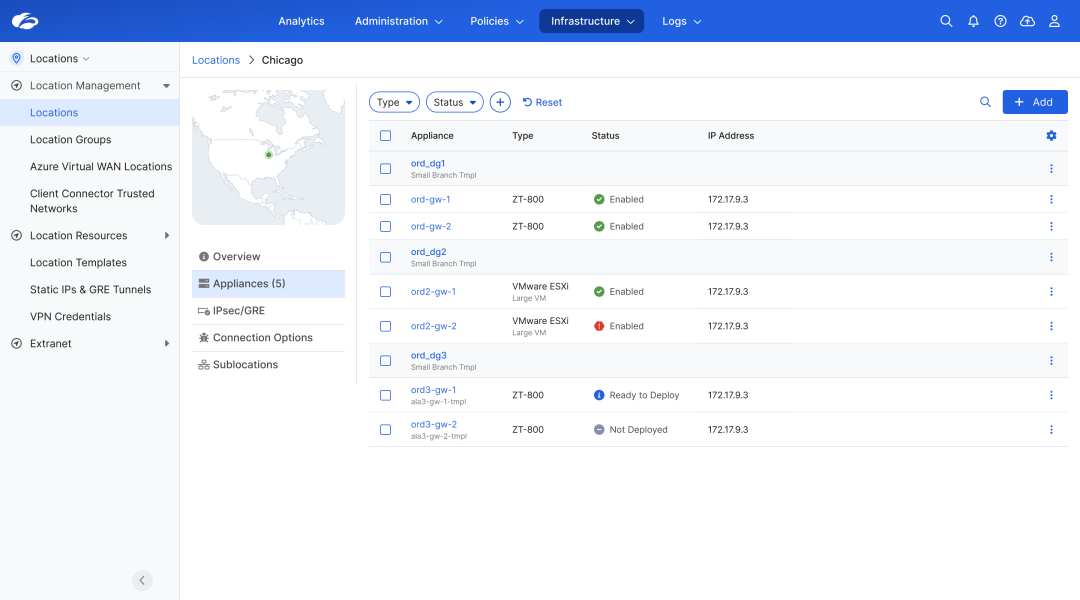
Task: Open the ord3-gw-1 appliance link
Action: tap(433, 390)
